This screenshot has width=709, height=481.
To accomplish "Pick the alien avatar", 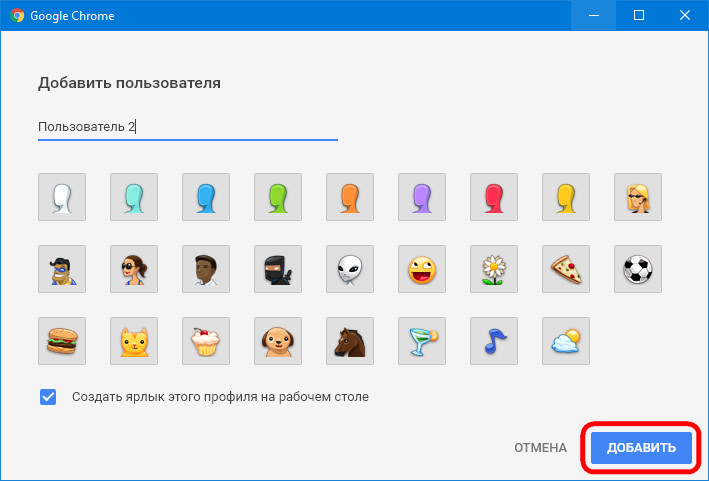I will (350, 269).
